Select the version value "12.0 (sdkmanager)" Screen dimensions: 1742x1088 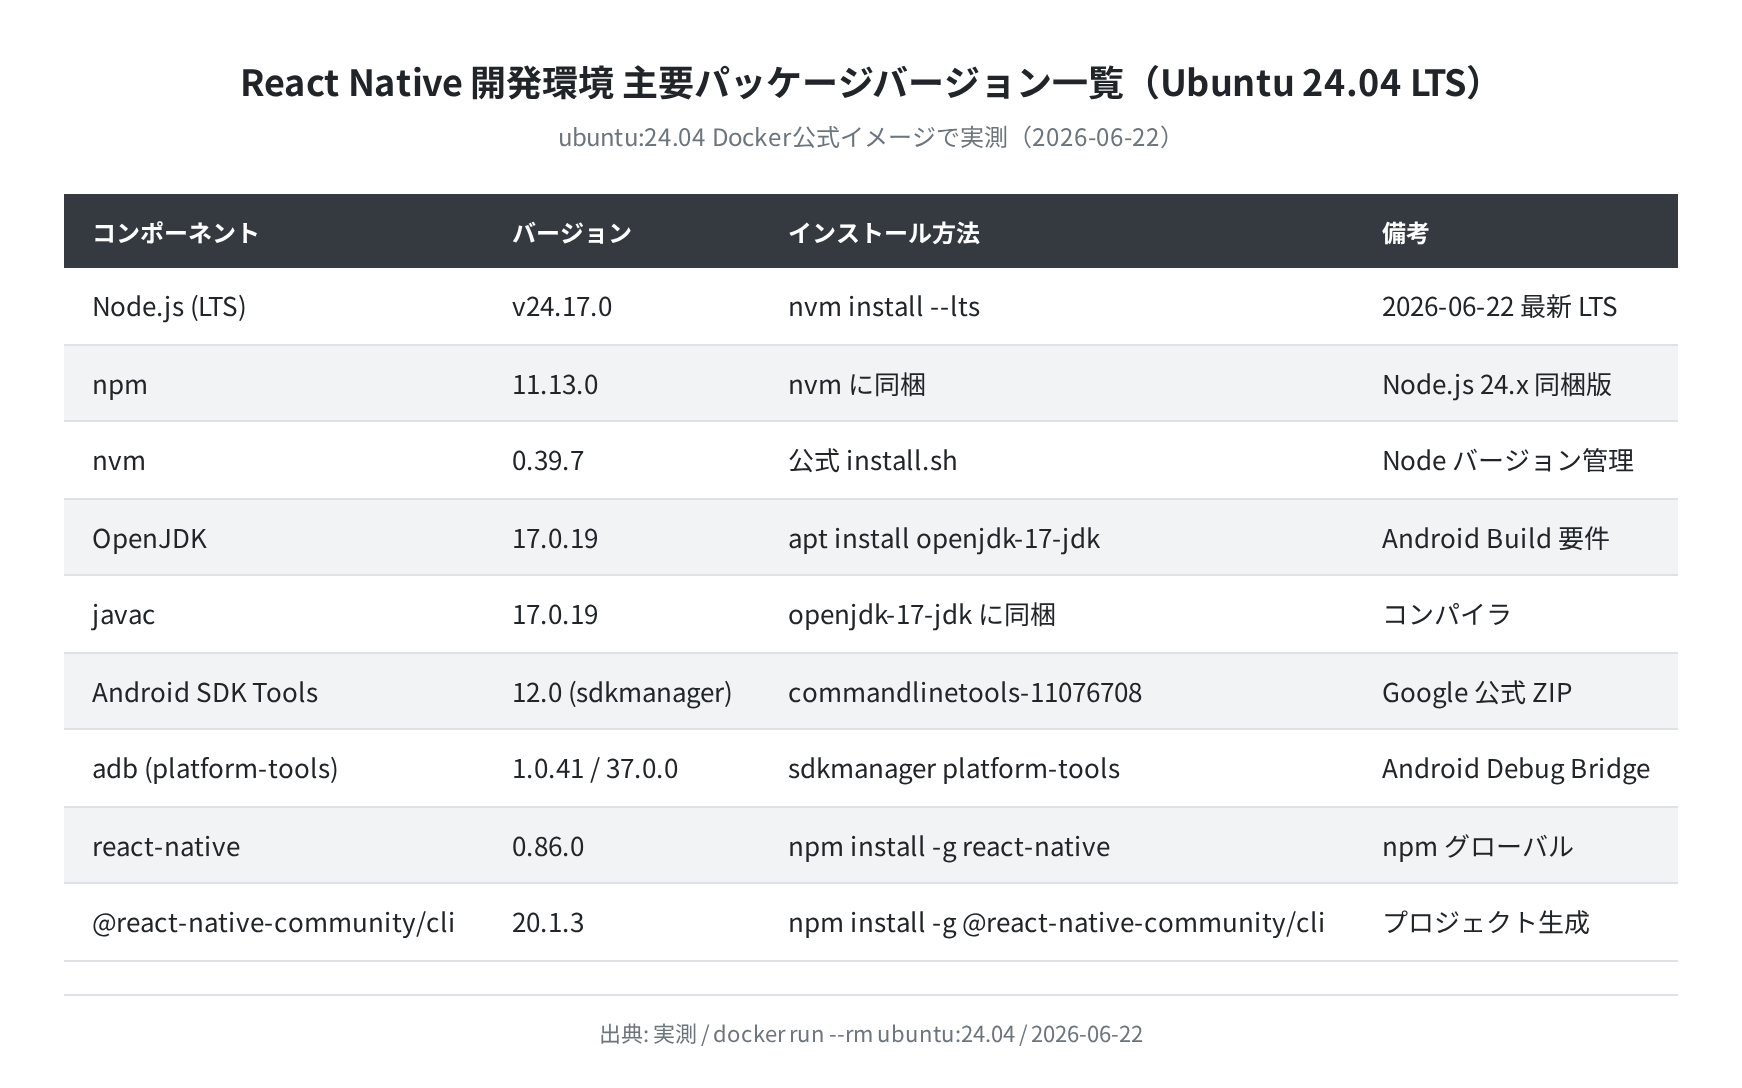tap(622, 693)
